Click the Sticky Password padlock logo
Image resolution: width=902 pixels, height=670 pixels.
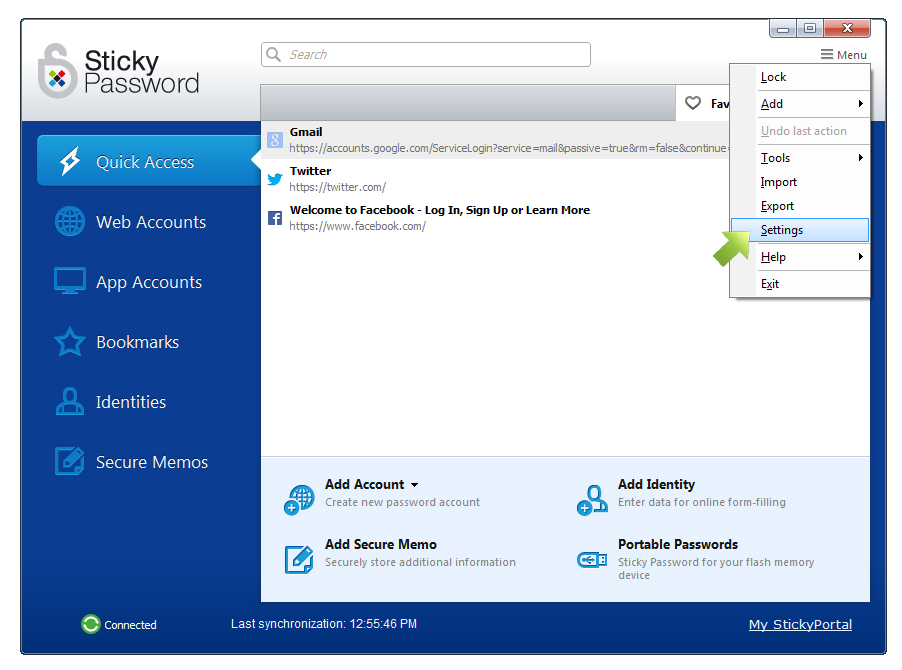(57, 71)
